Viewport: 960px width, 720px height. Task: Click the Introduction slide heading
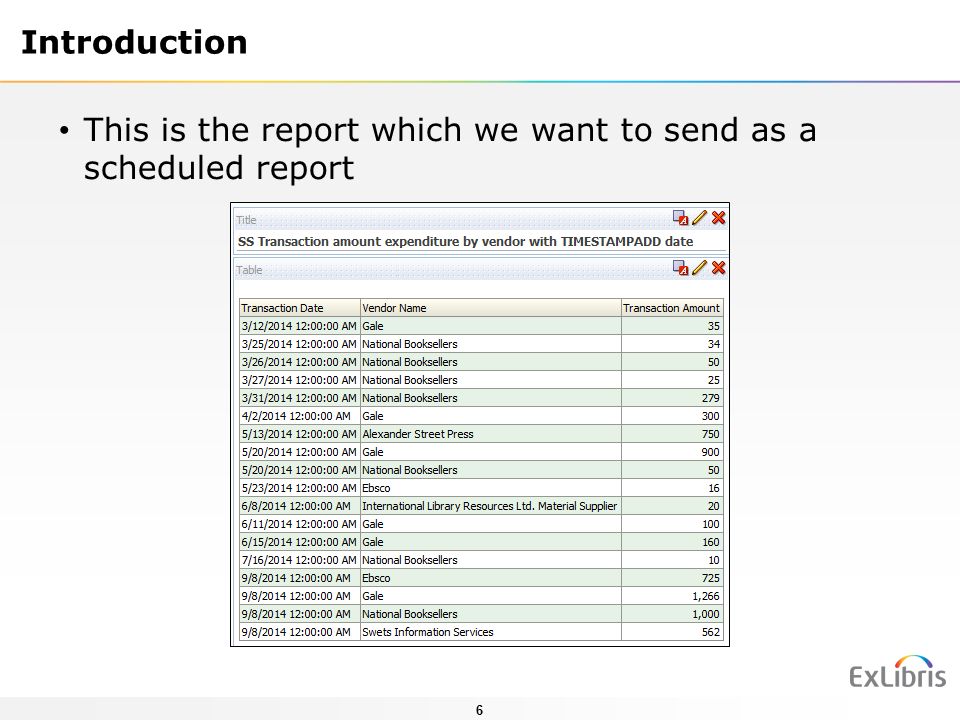click(134, 42)
